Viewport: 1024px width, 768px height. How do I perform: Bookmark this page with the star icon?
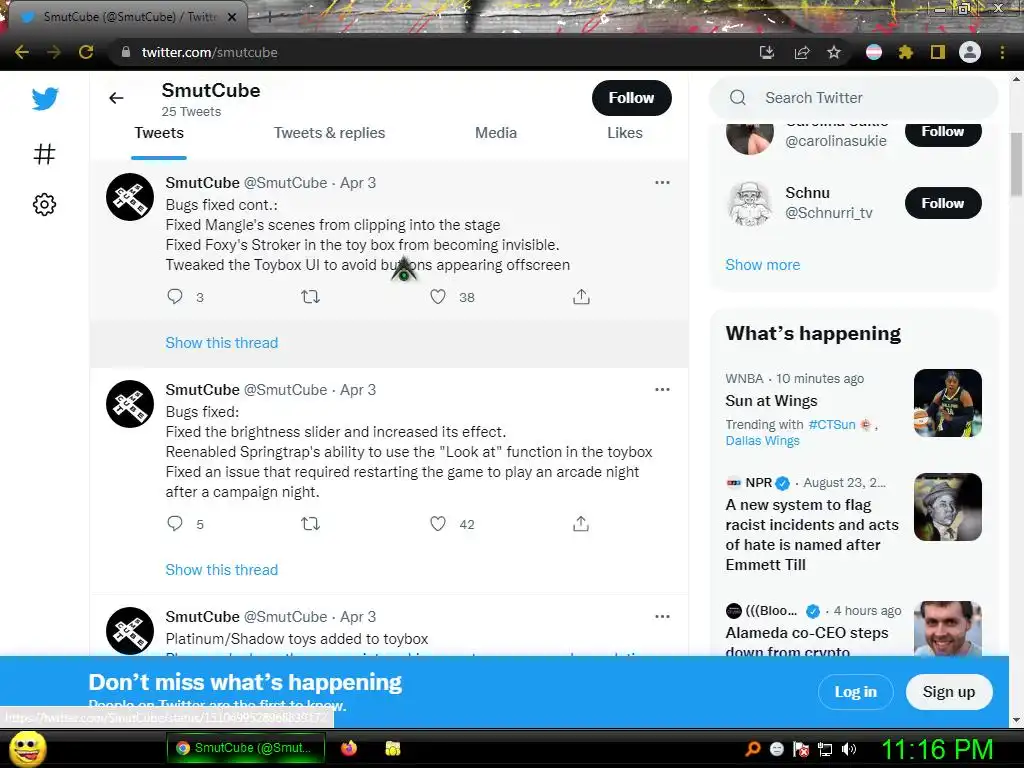coord(834,52)
